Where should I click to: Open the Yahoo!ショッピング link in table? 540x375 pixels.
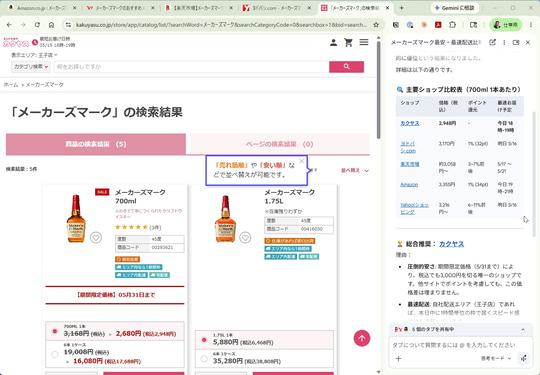pos(414,208)
